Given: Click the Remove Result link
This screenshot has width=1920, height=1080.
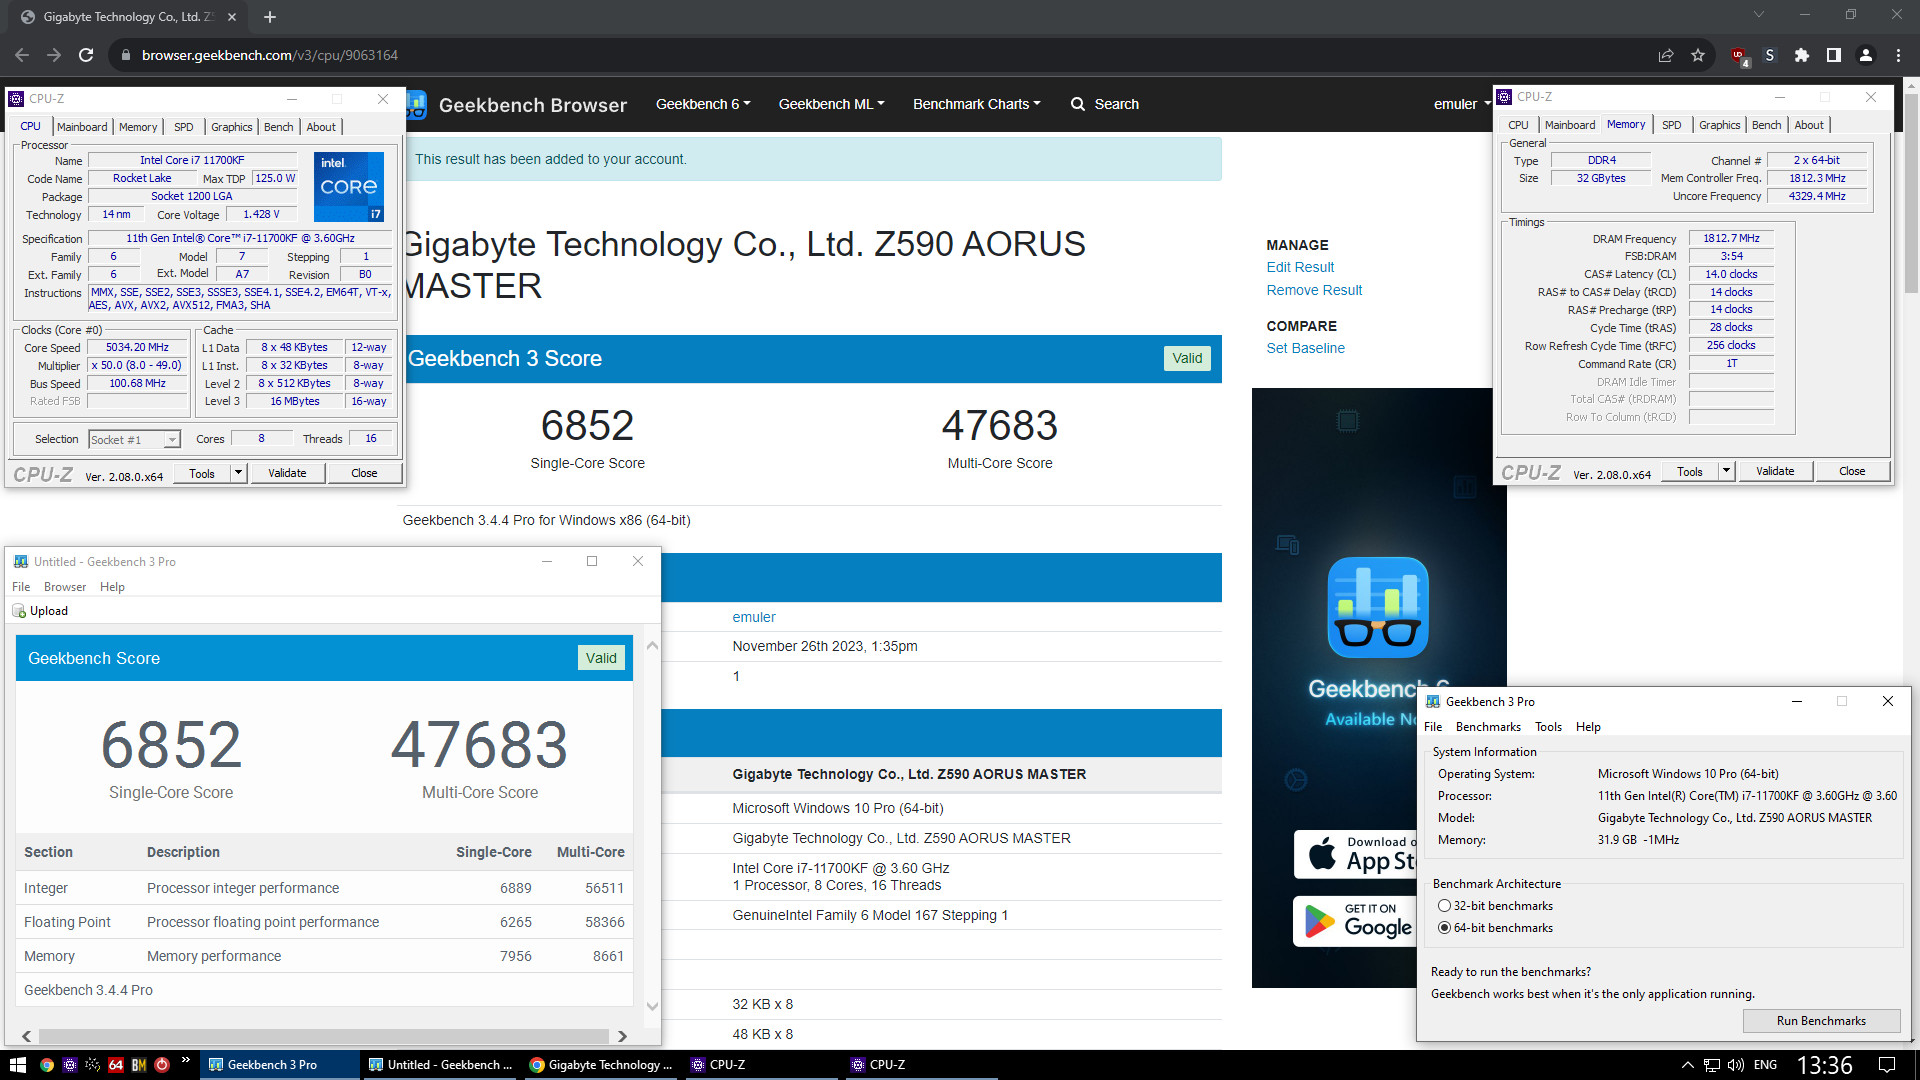Looking at the screenshot, I should coord(1314,290).
